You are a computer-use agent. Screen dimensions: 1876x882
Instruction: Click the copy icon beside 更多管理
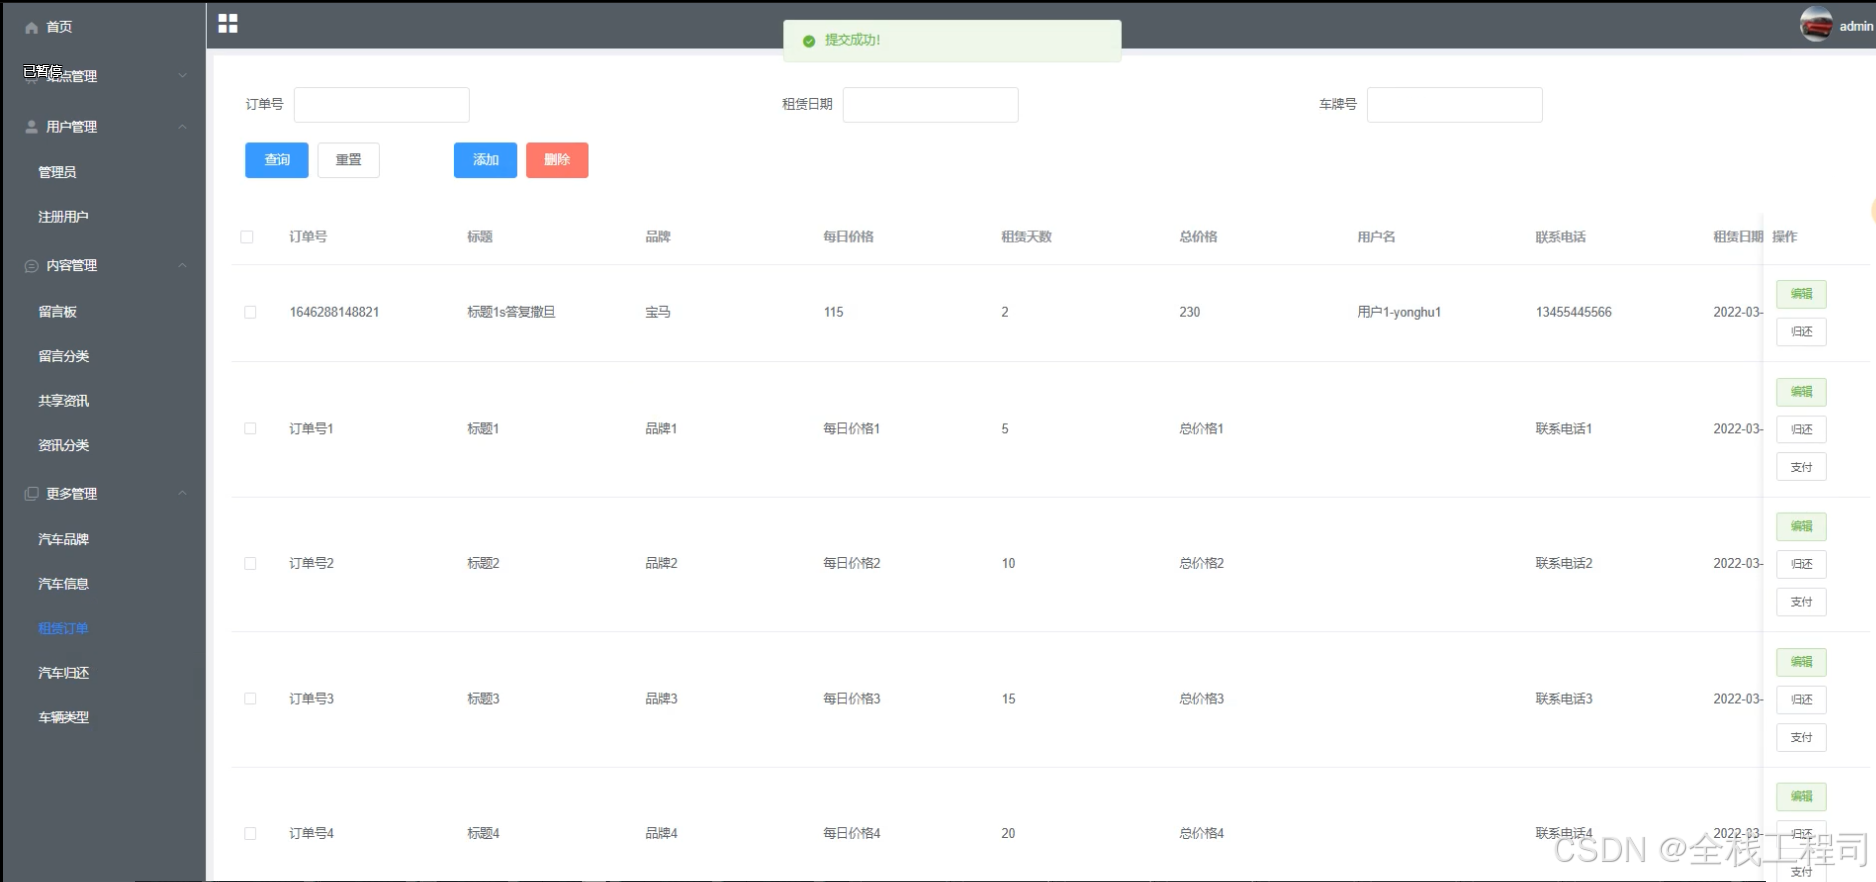coord(31,494)
